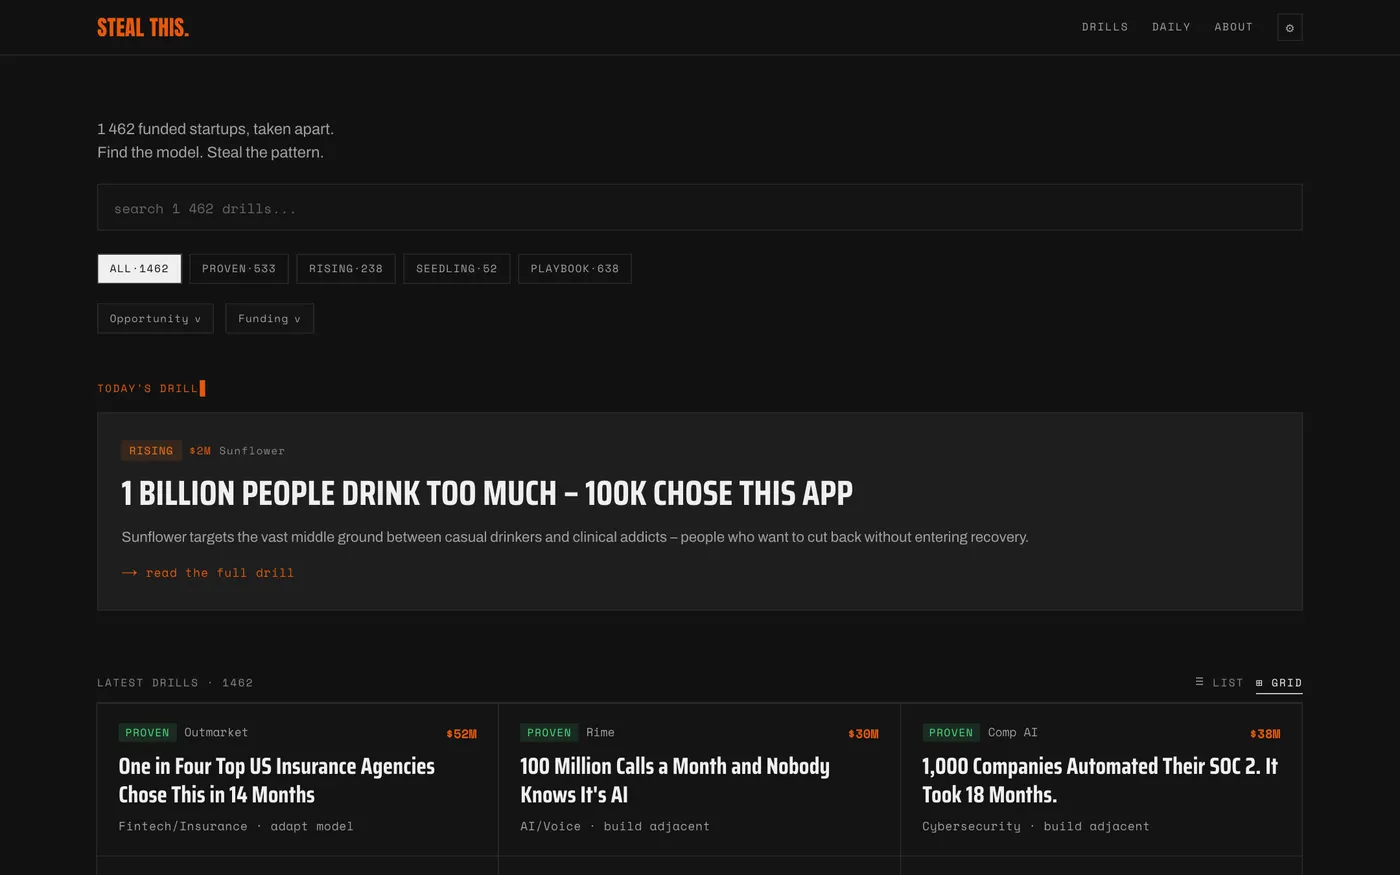
Task: Click the $2M Sunflower funding label
Action: pyautogui.click(x=237, y=451)
